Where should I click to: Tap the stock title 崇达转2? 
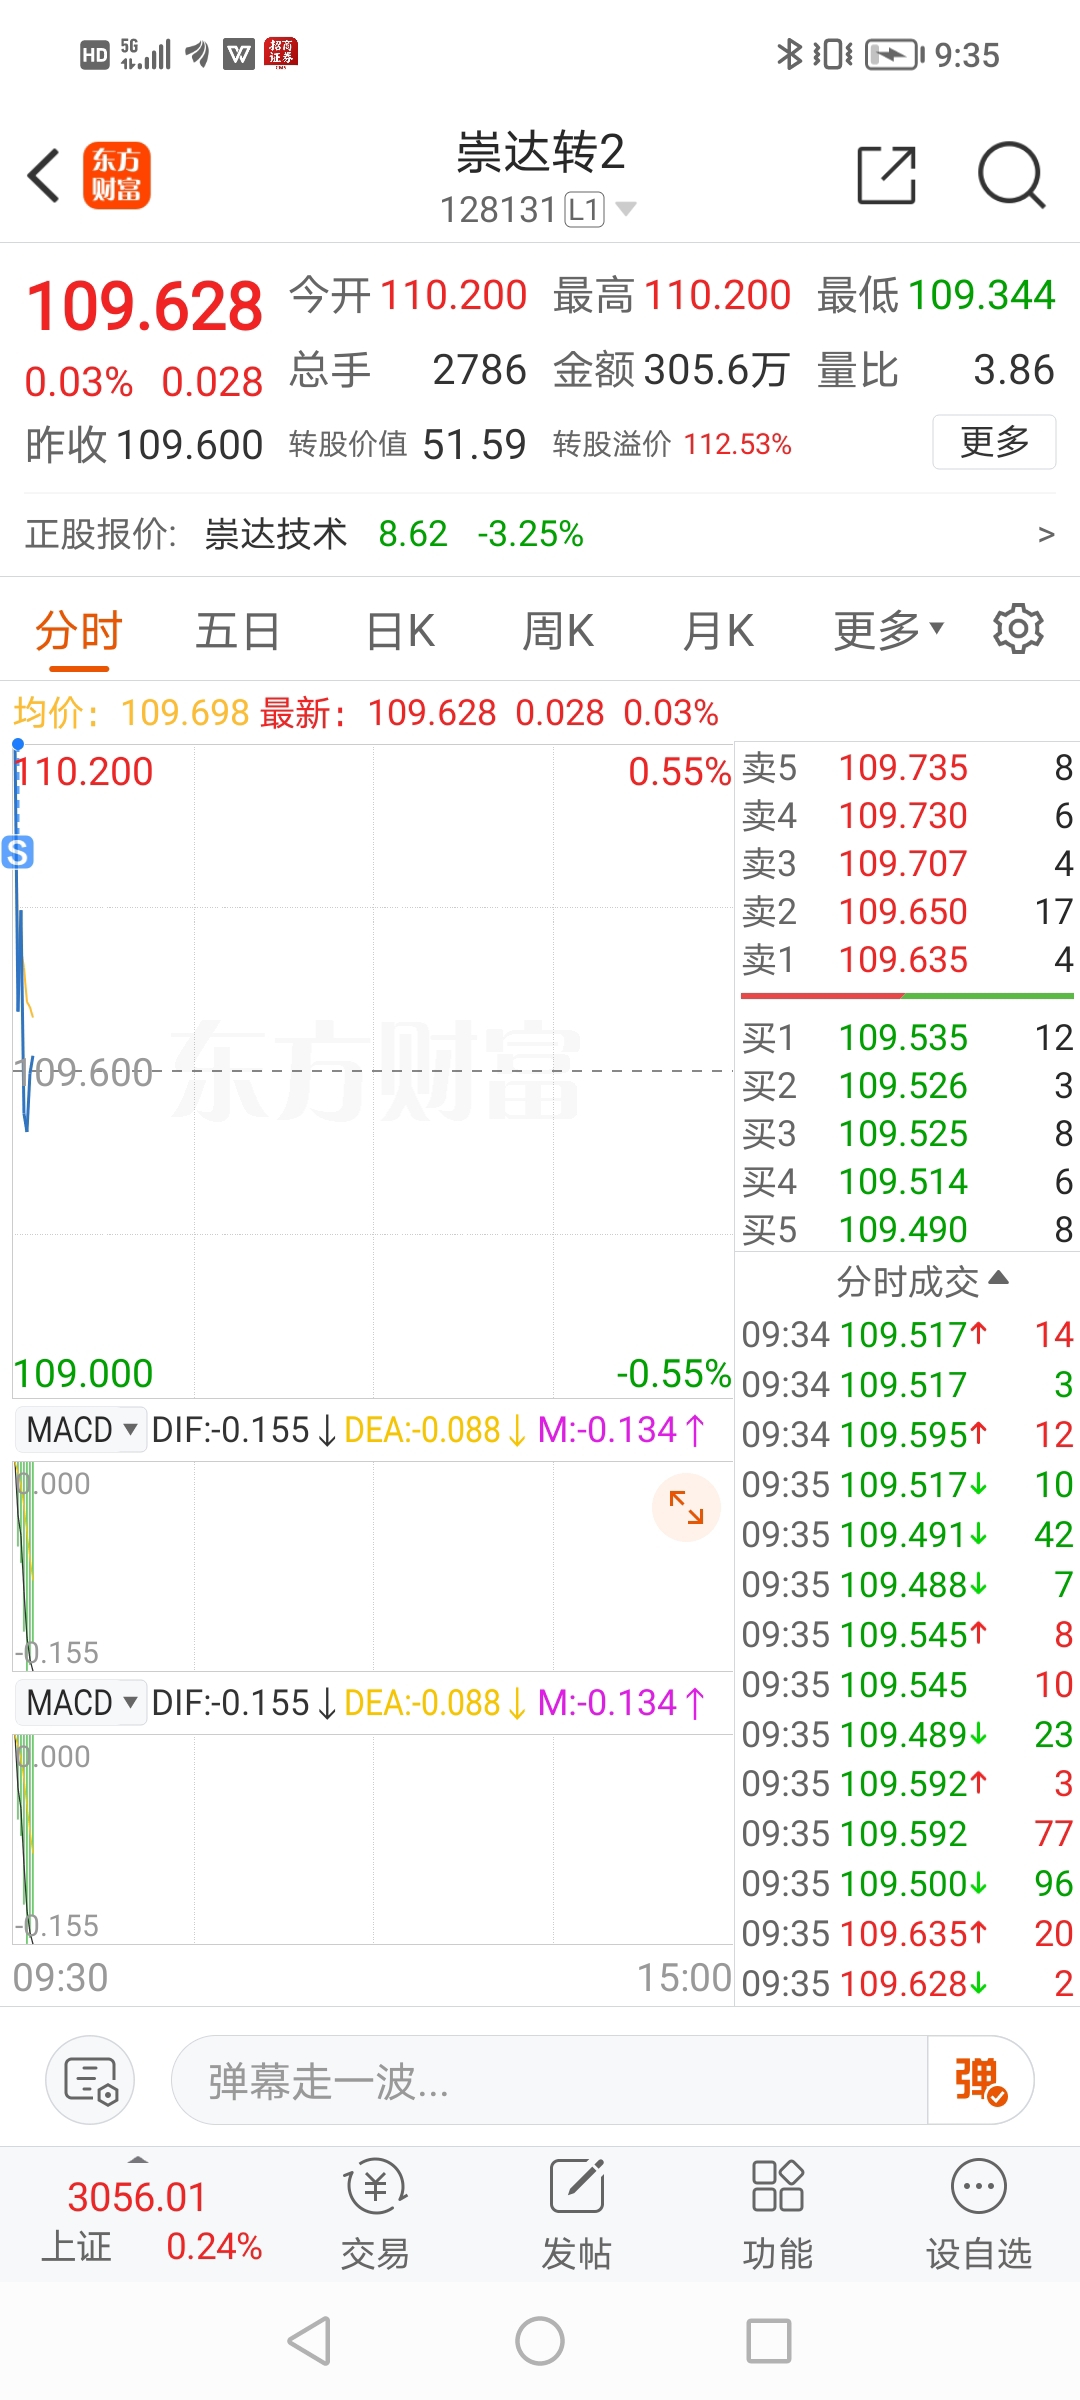pyautogui.click(x=540, y=152)
